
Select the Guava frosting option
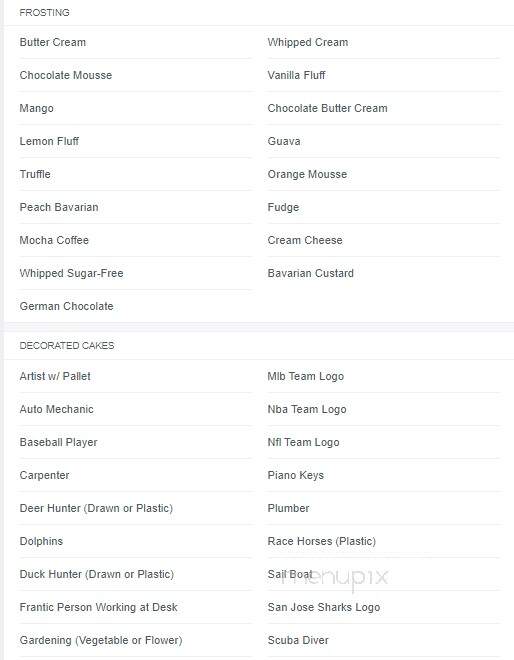point(284,141)
